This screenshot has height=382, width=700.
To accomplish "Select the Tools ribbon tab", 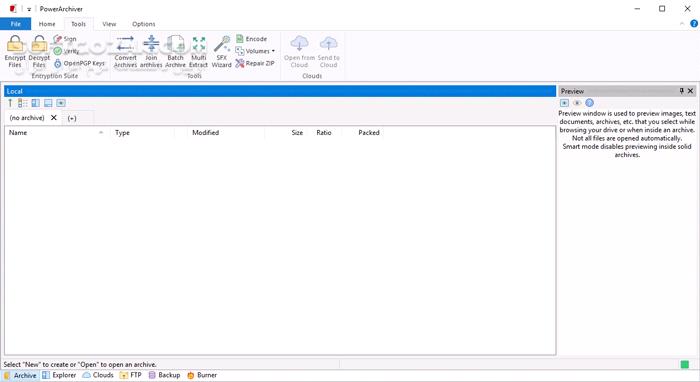I will point(79,24).
